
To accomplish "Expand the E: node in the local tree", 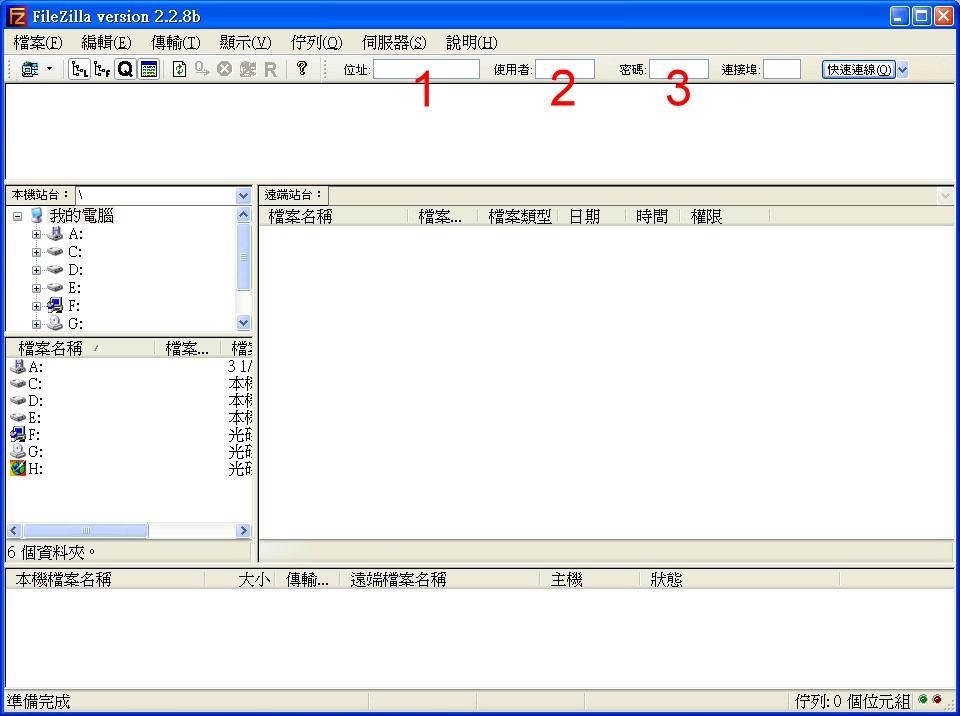I will pos(36,288).
